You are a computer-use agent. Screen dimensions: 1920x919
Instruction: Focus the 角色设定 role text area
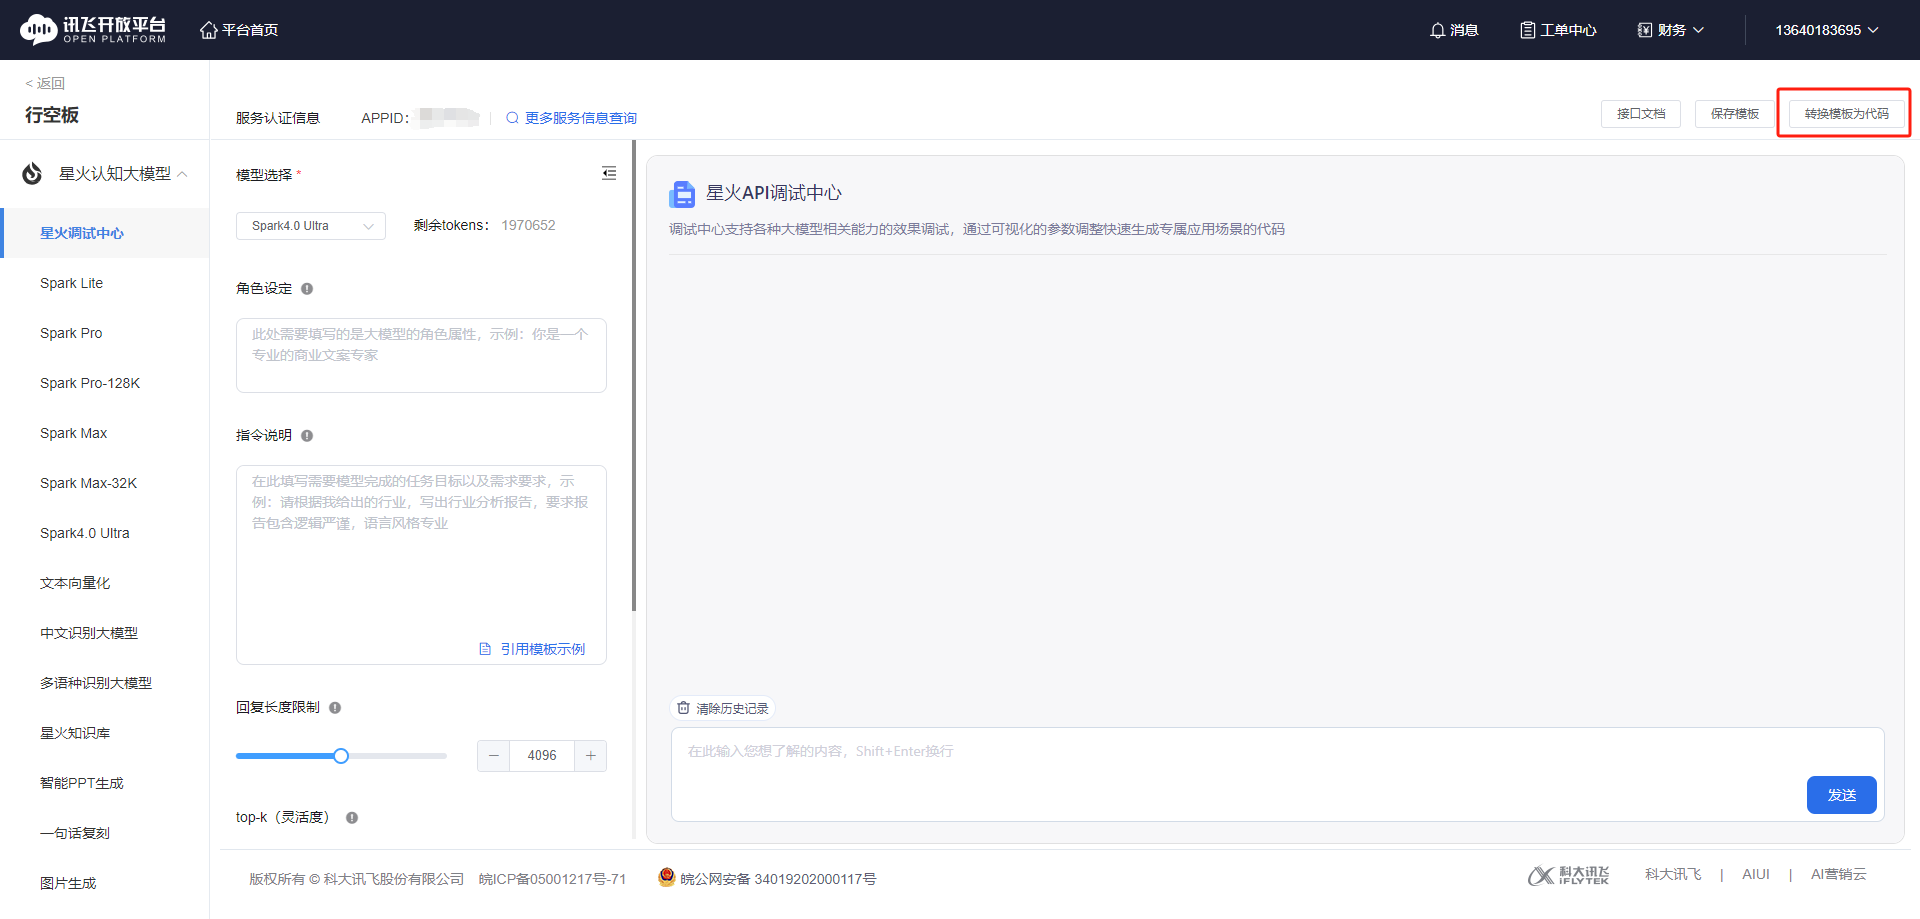coord(421,355)
